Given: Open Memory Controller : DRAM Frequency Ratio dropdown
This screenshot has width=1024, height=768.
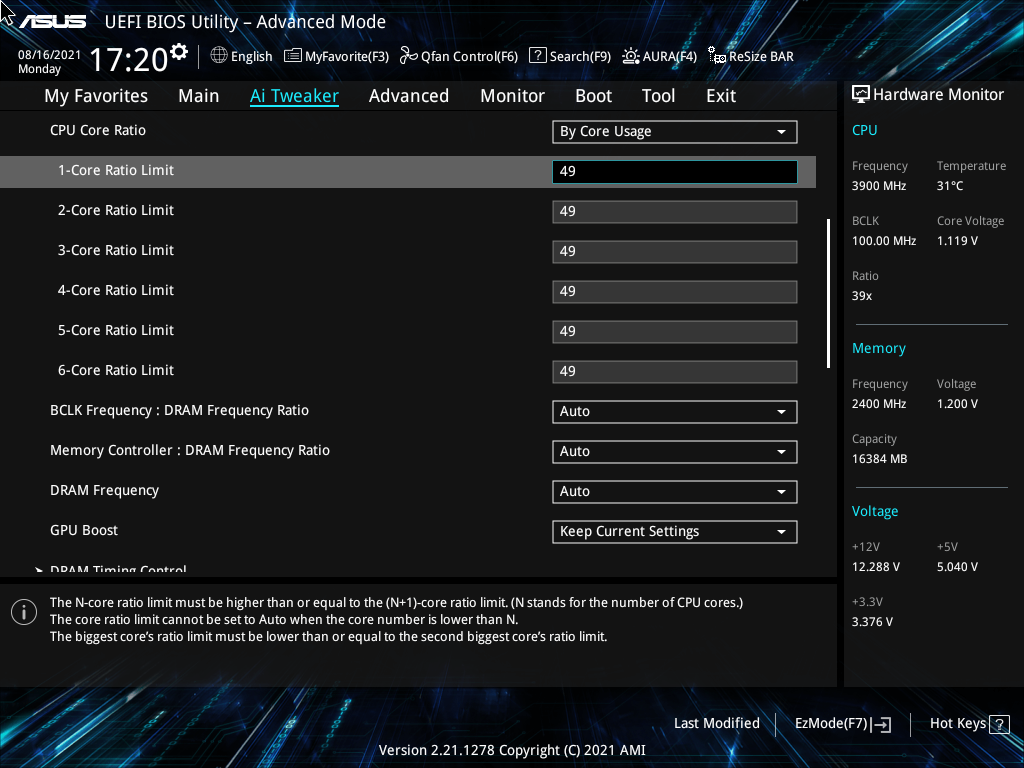Looking at the screenshot, I should point(675,451).
